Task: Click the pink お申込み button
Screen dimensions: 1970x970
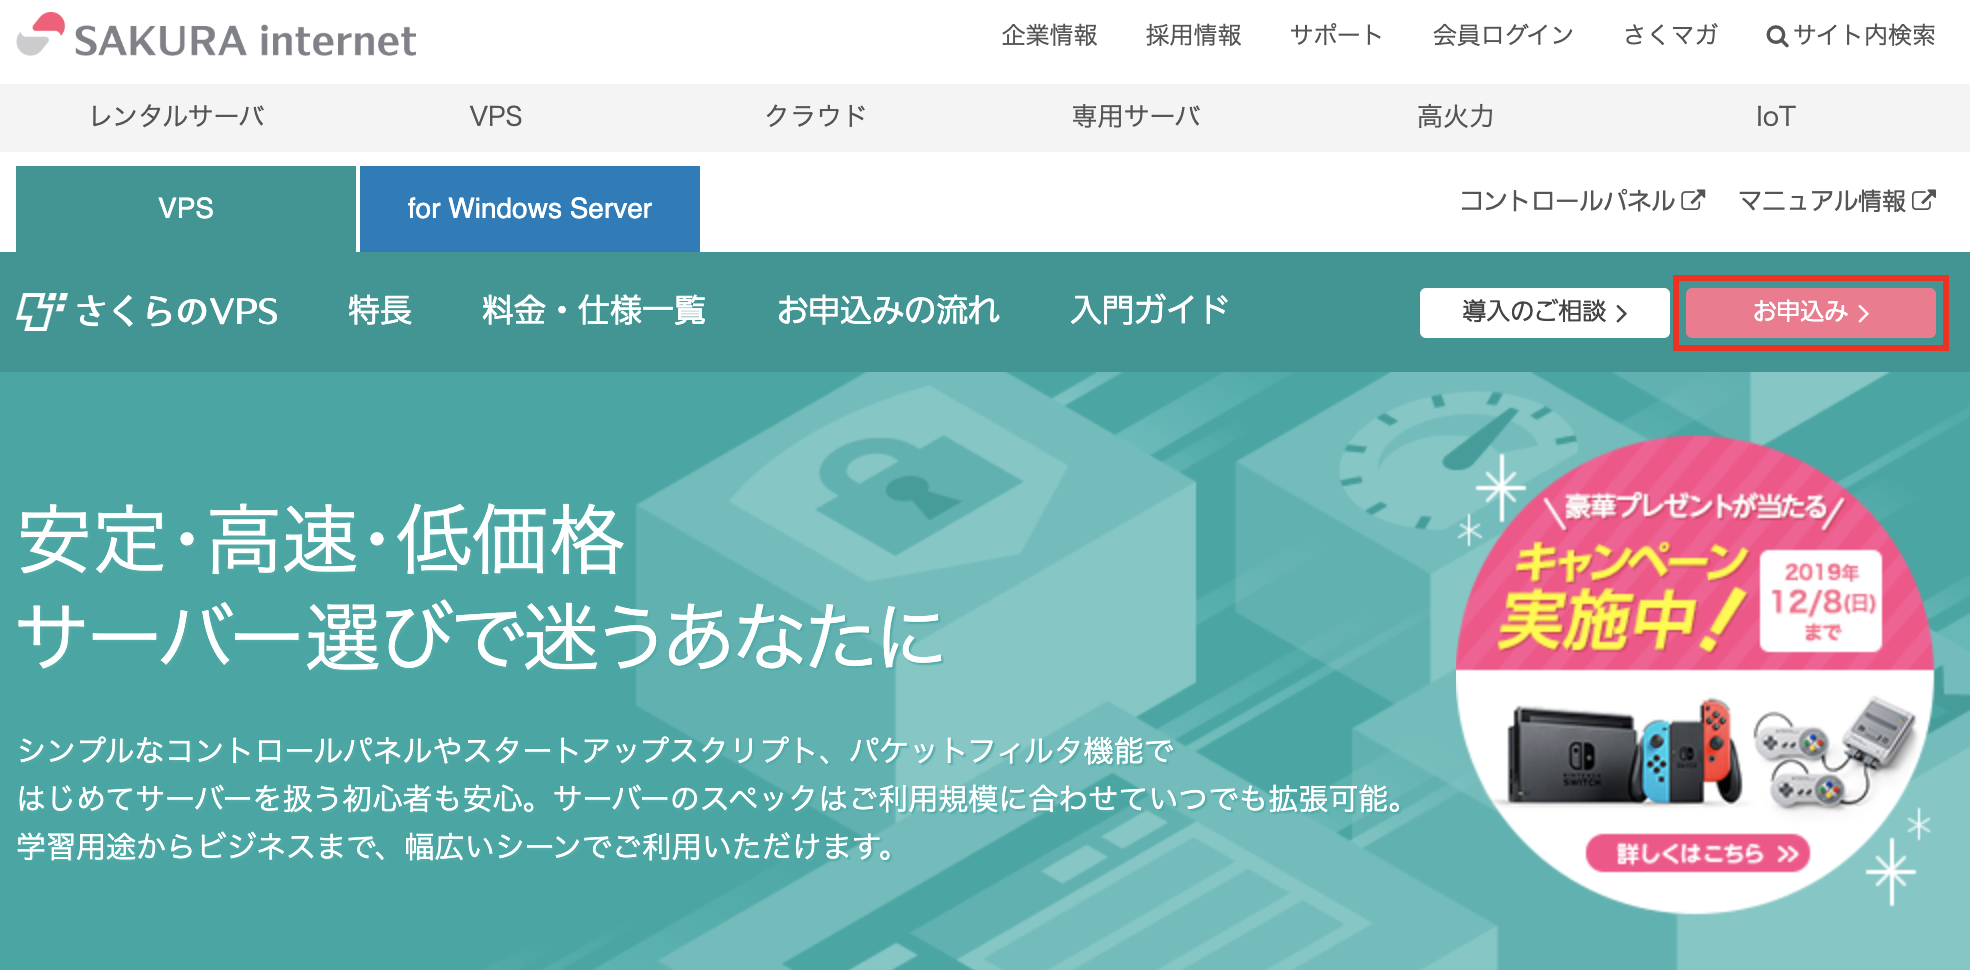Action: [x=1811, y=313]
